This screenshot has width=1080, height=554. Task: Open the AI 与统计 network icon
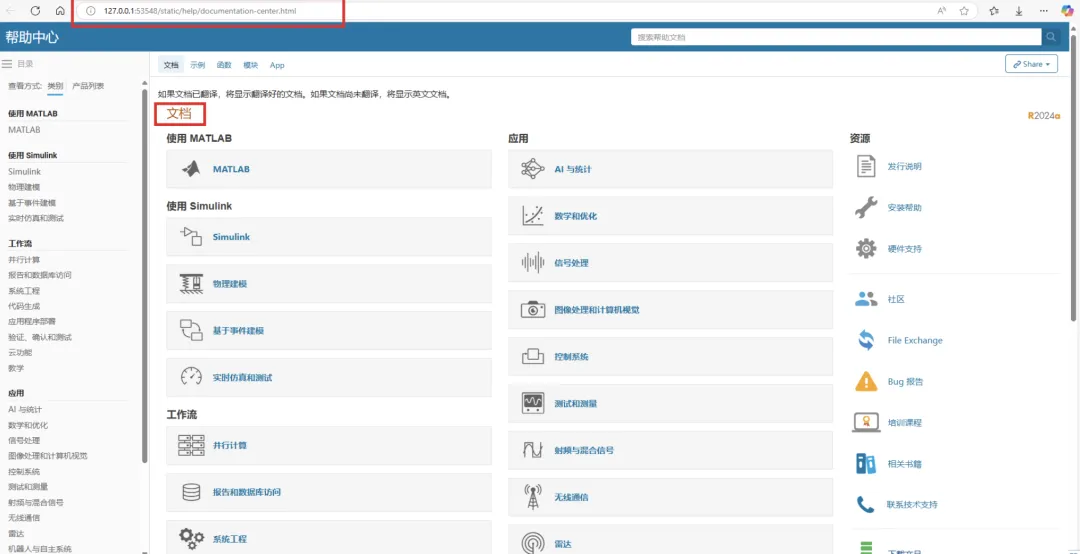[532, 169]
